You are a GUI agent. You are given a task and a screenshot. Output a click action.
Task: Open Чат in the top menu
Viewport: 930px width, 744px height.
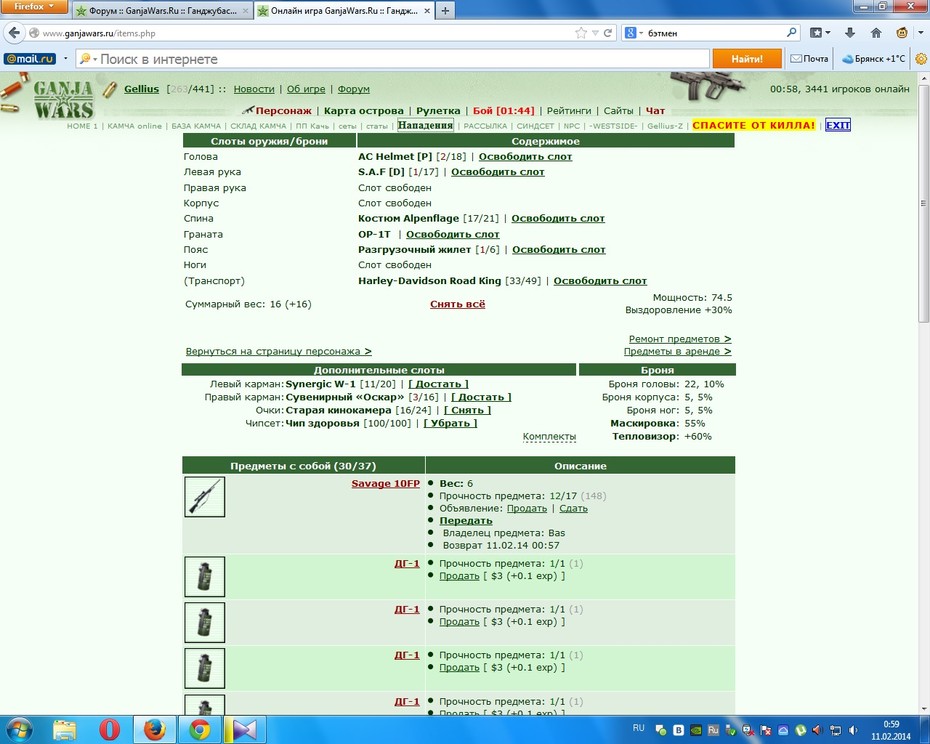655,110
